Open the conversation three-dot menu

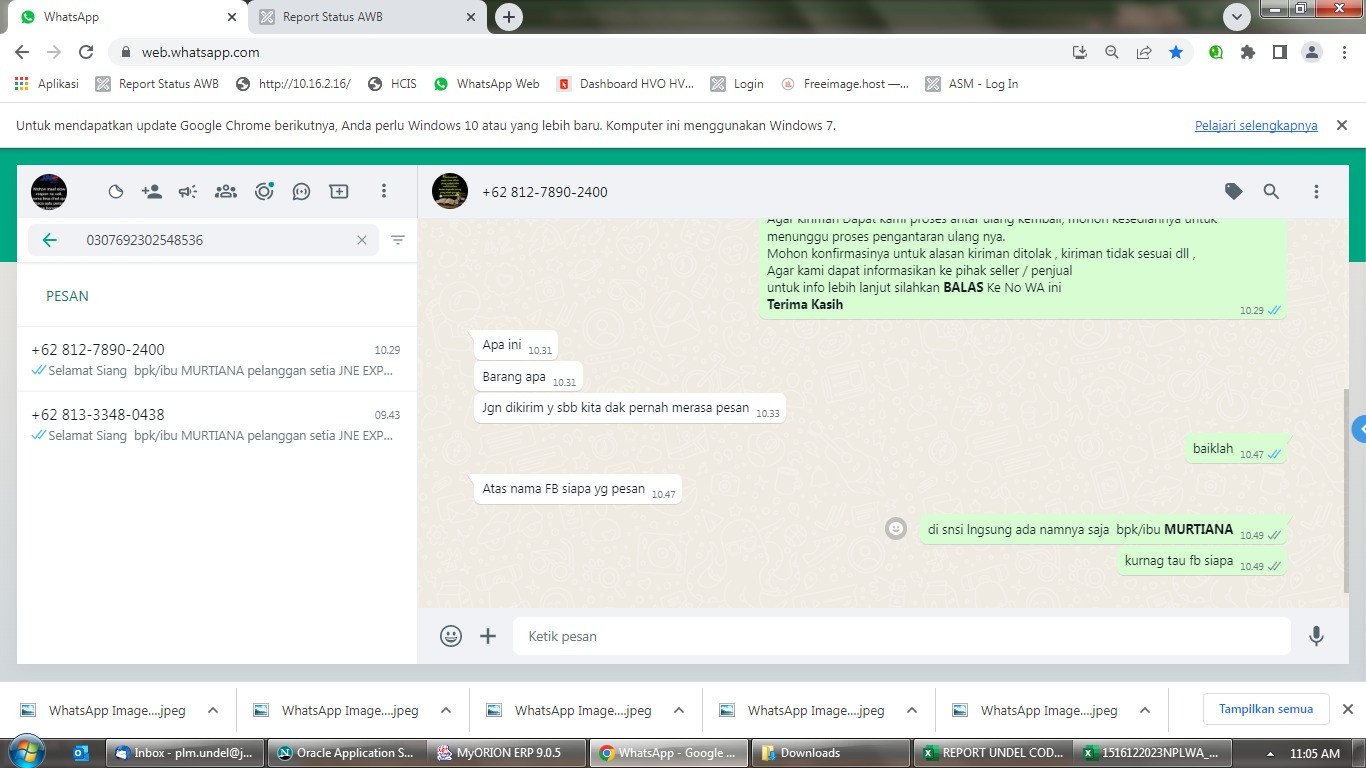click(x=1316, y=192)
